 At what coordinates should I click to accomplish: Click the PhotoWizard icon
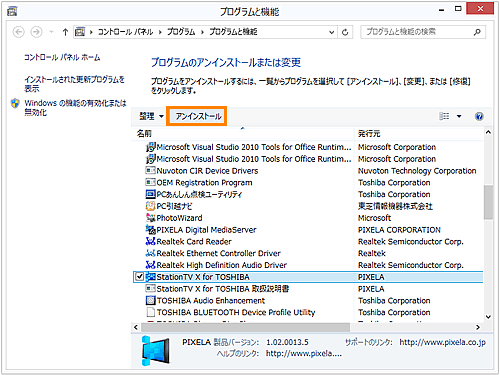[x=151, y=218]
